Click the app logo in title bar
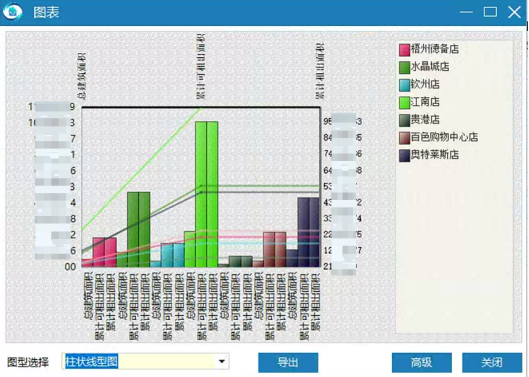Screen dimensions: 529x377 [12, 11]
